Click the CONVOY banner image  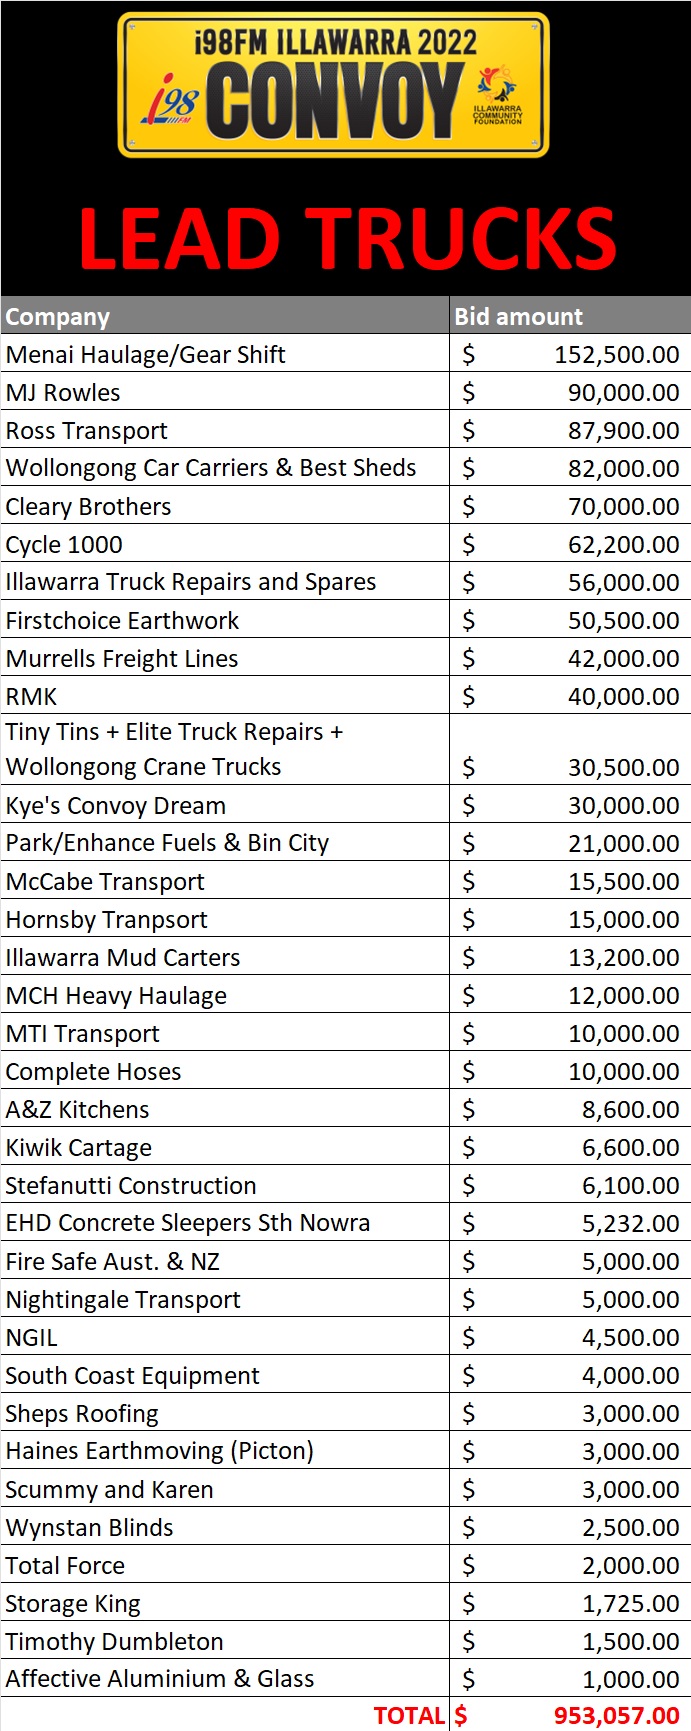(x=334, y=85)
